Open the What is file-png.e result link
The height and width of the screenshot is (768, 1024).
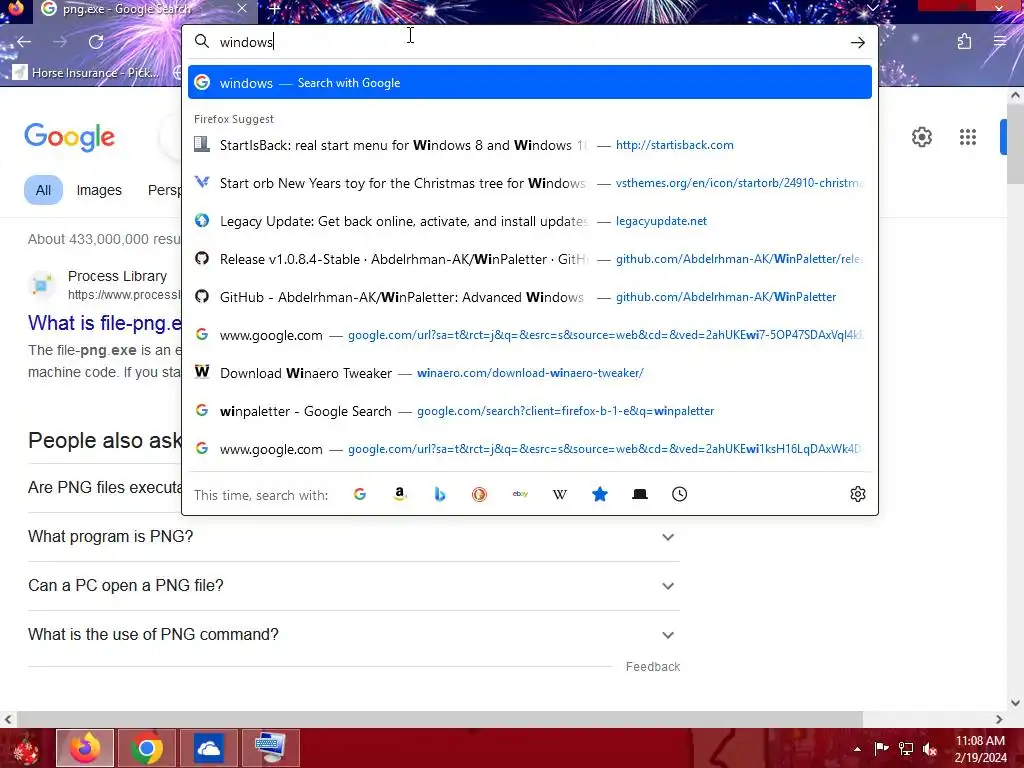(x=104, y=323)
